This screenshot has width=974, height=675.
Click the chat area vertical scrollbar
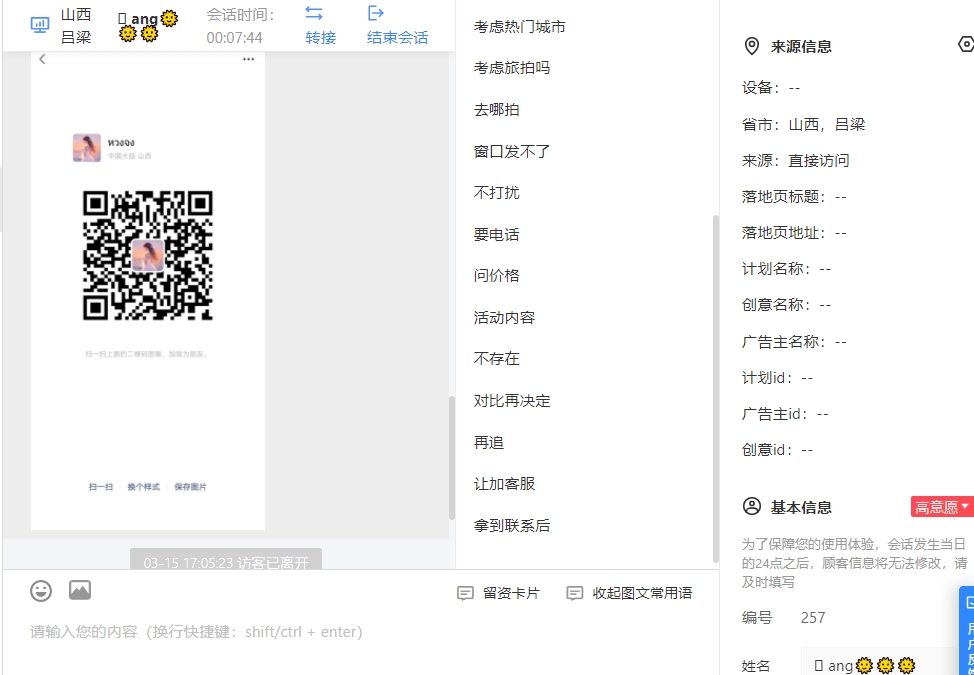pos(452,457)
